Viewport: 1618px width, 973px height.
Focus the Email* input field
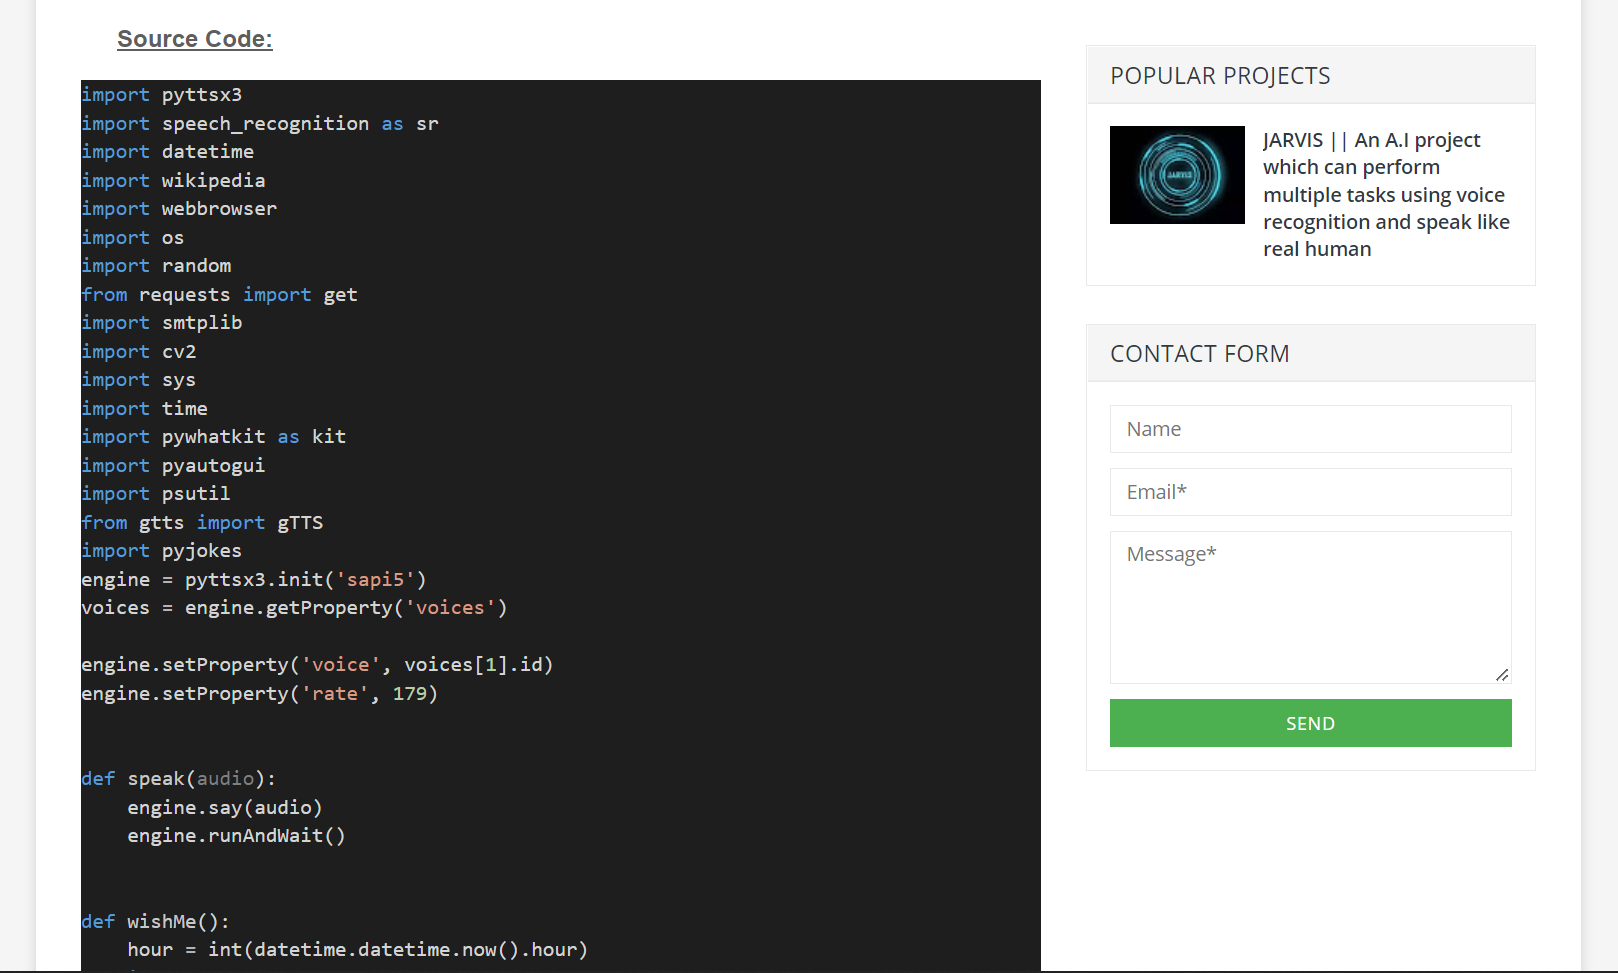pos(1310,492)
